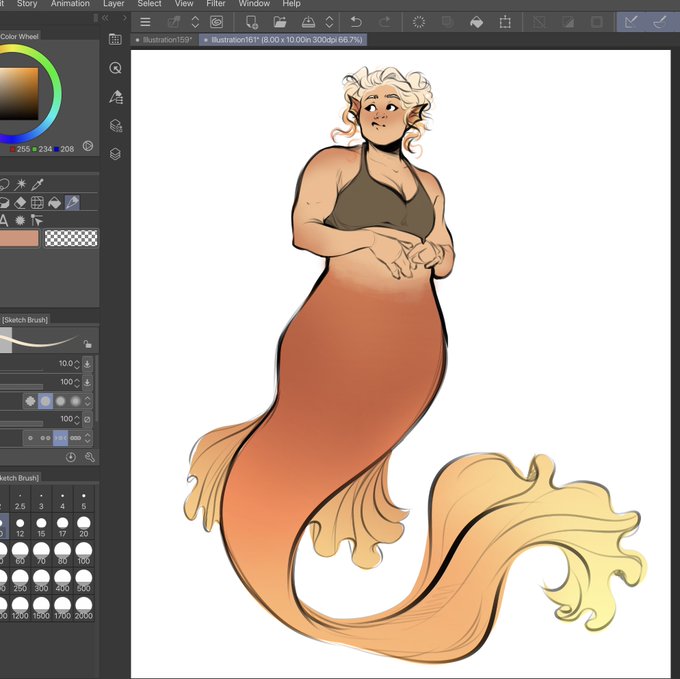The height and width of the screenshot is (679, 680).
Task: Switch to the Illustration159 tab
Action: tap(164, 40)
